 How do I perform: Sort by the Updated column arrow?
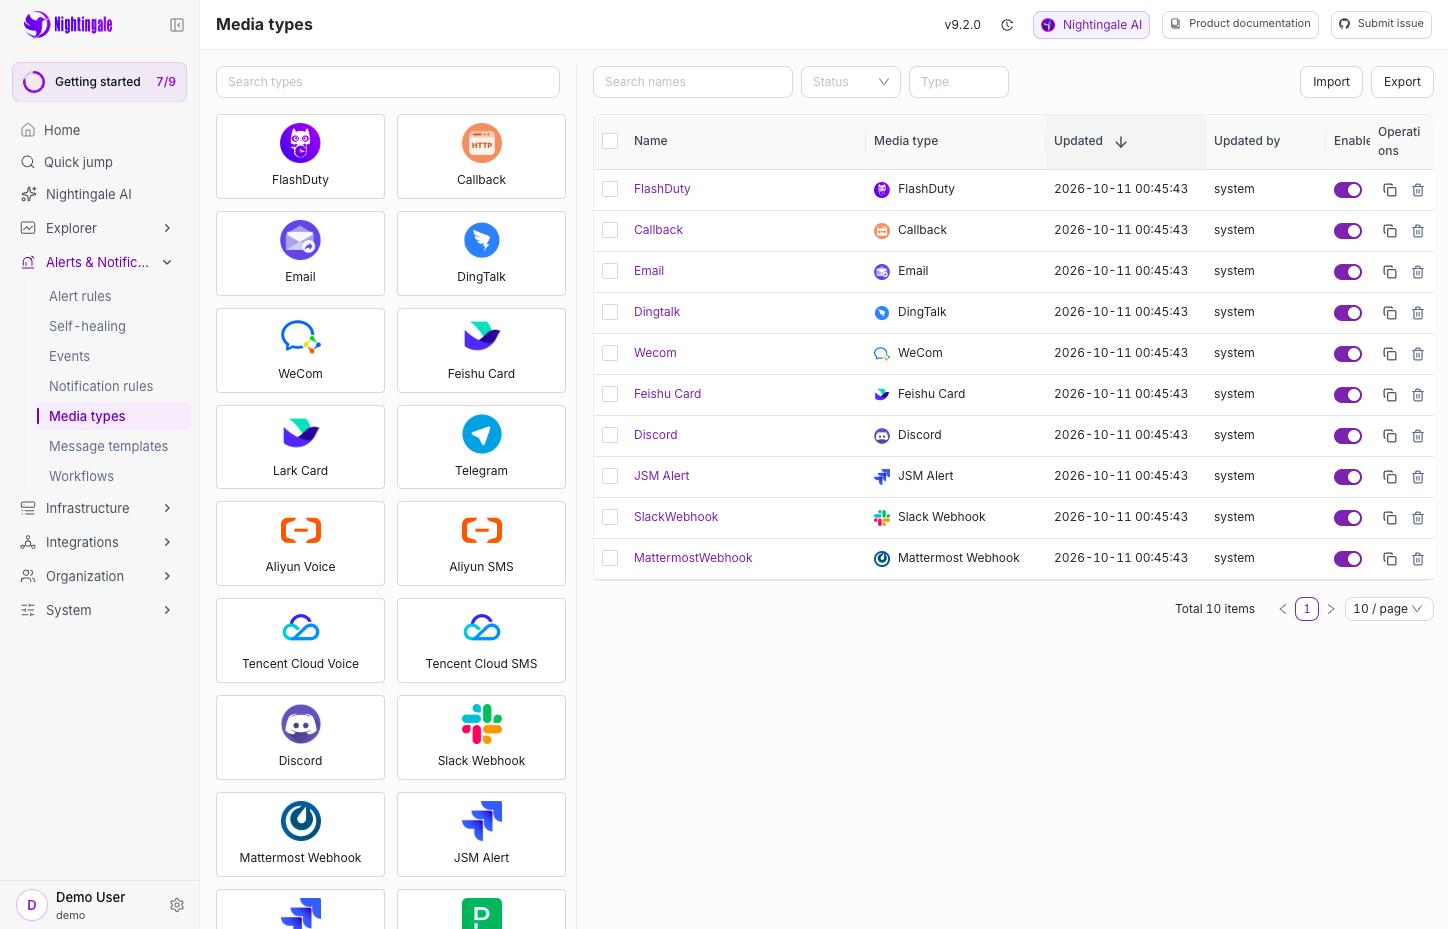[x=1121, y=142]
